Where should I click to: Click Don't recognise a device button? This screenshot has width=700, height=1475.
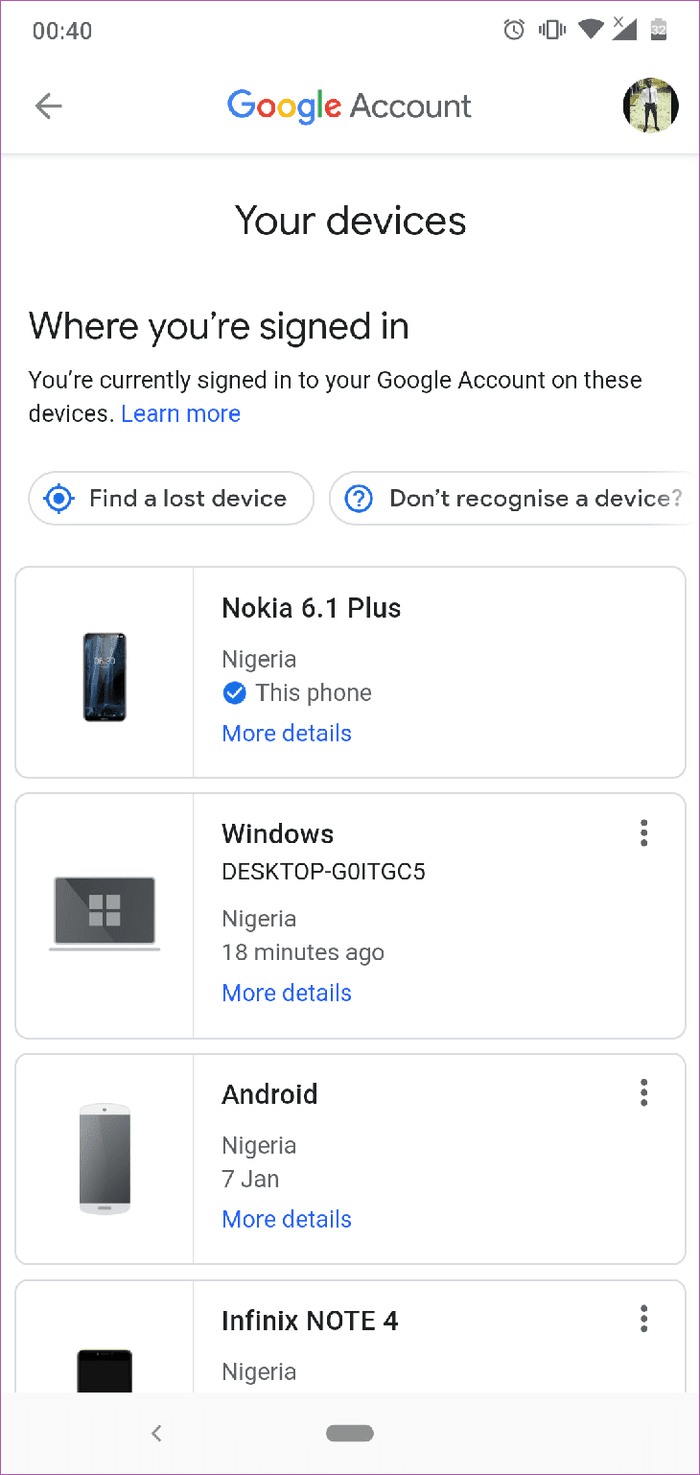click(514, 498)
